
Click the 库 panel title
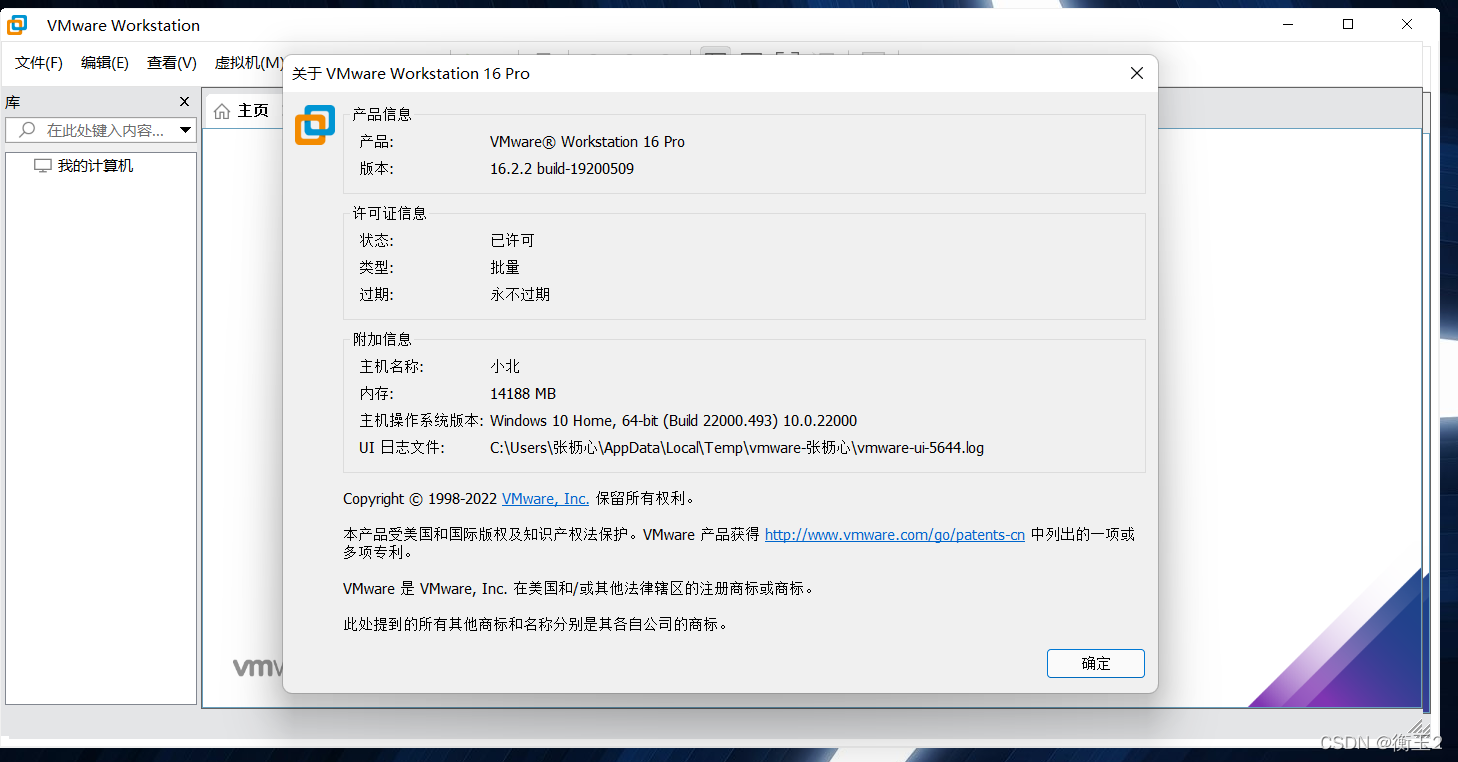tap(12, 102)
